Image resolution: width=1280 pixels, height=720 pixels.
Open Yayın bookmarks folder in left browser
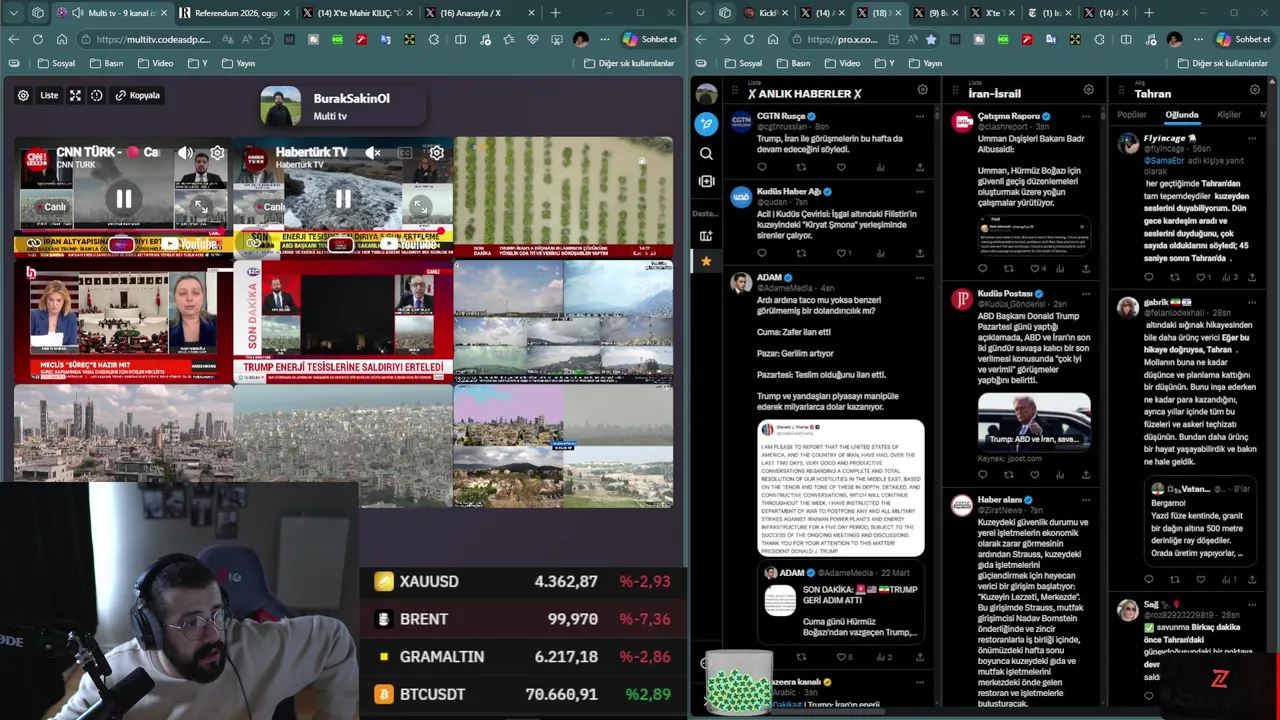(238, 63)
